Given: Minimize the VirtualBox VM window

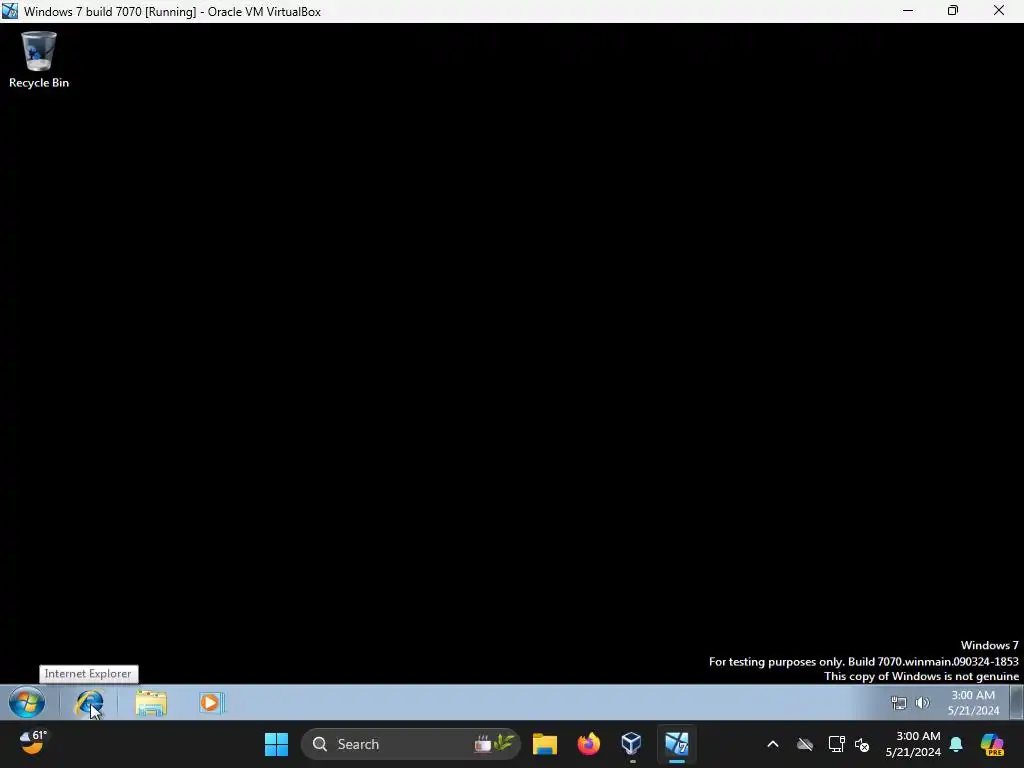Looking at the screenshot, I should (x=908, y=11).
